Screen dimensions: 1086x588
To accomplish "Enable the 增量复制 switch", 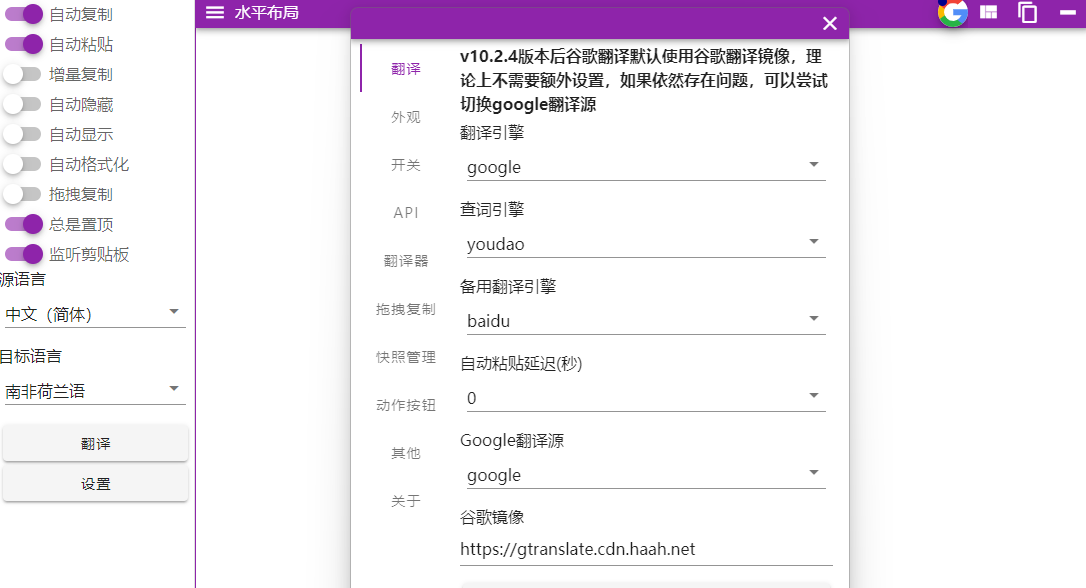I will (x=23, y=74).
